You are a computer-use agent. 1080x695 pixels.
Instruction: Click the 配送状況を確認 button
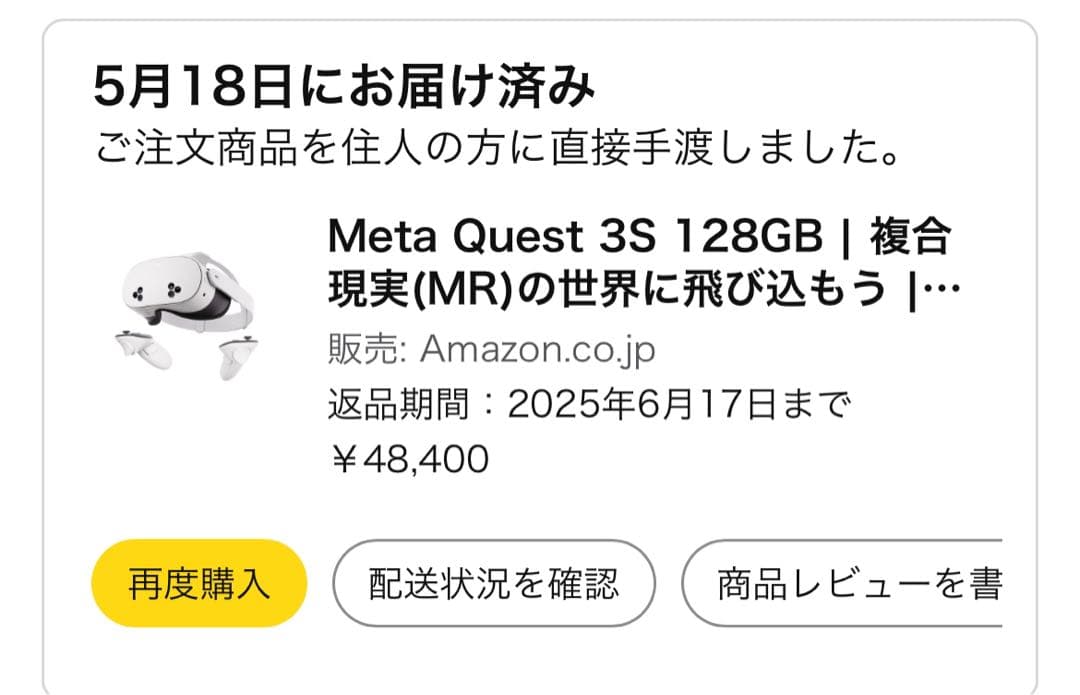pos(496,581)
